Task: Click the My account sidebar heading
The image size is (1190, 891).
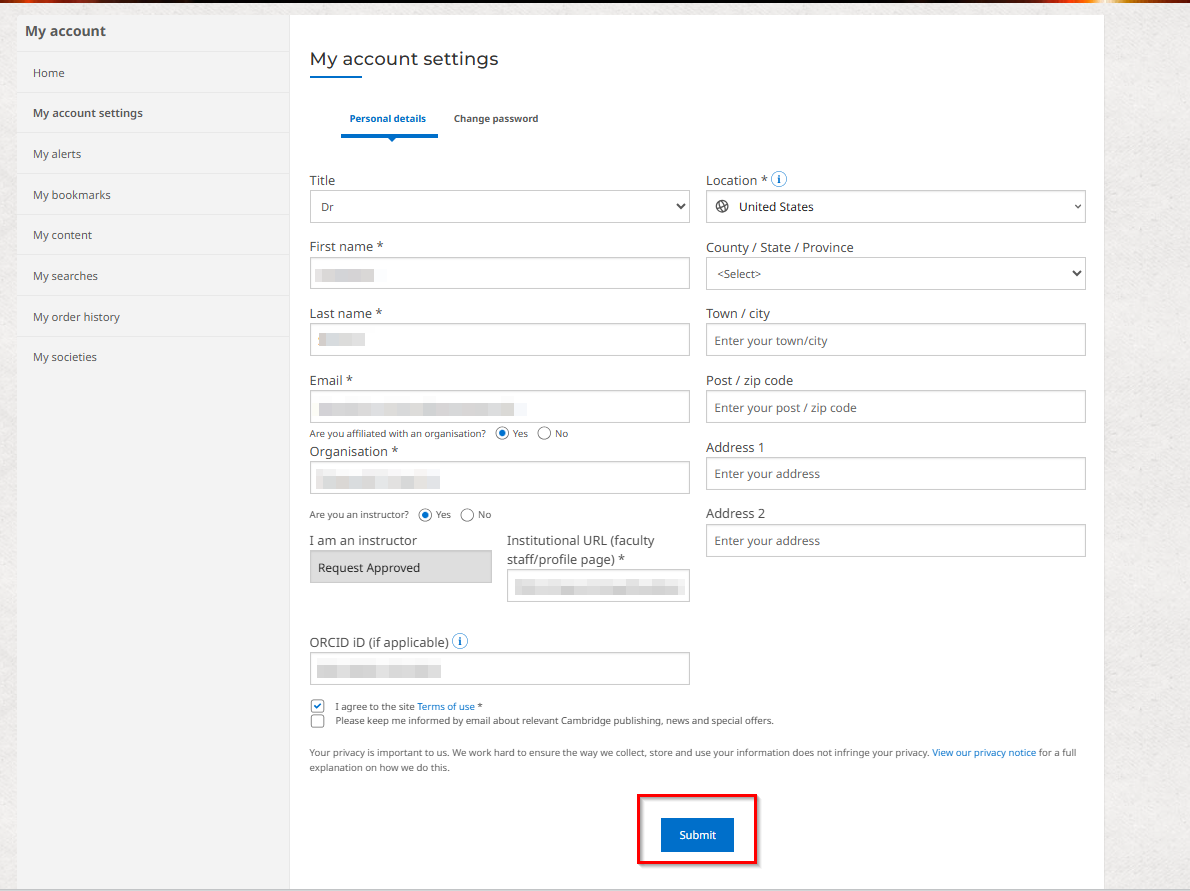Action: coord(65,31)
